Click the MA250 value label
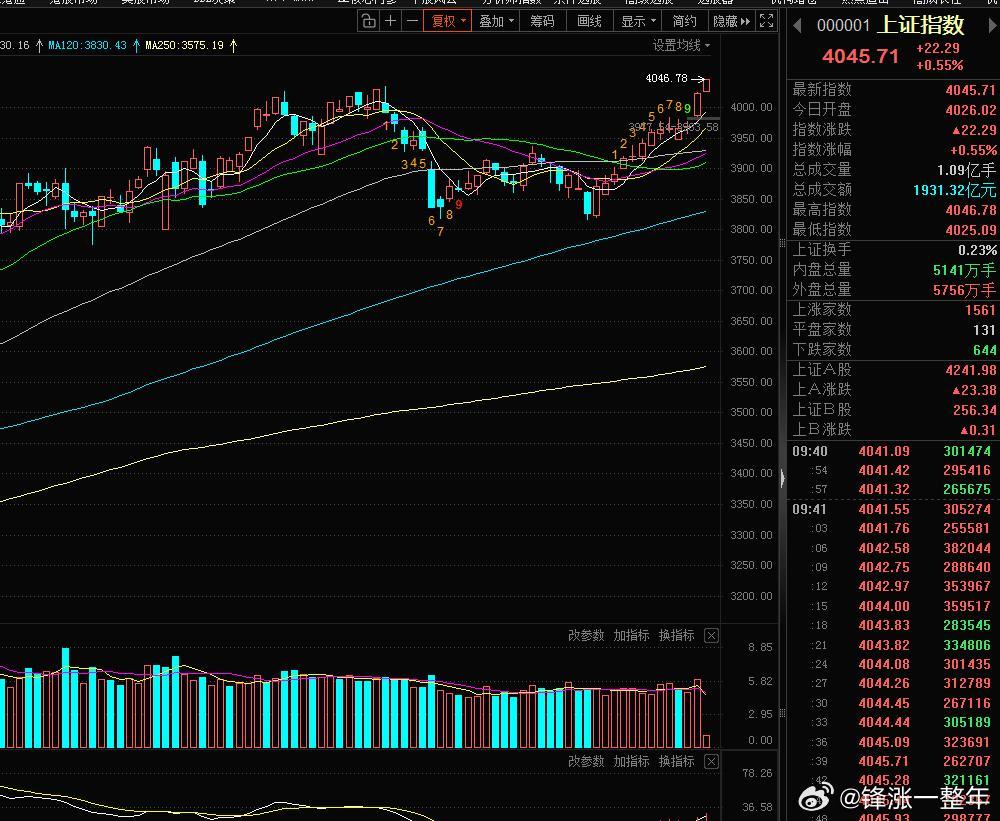 184,45
